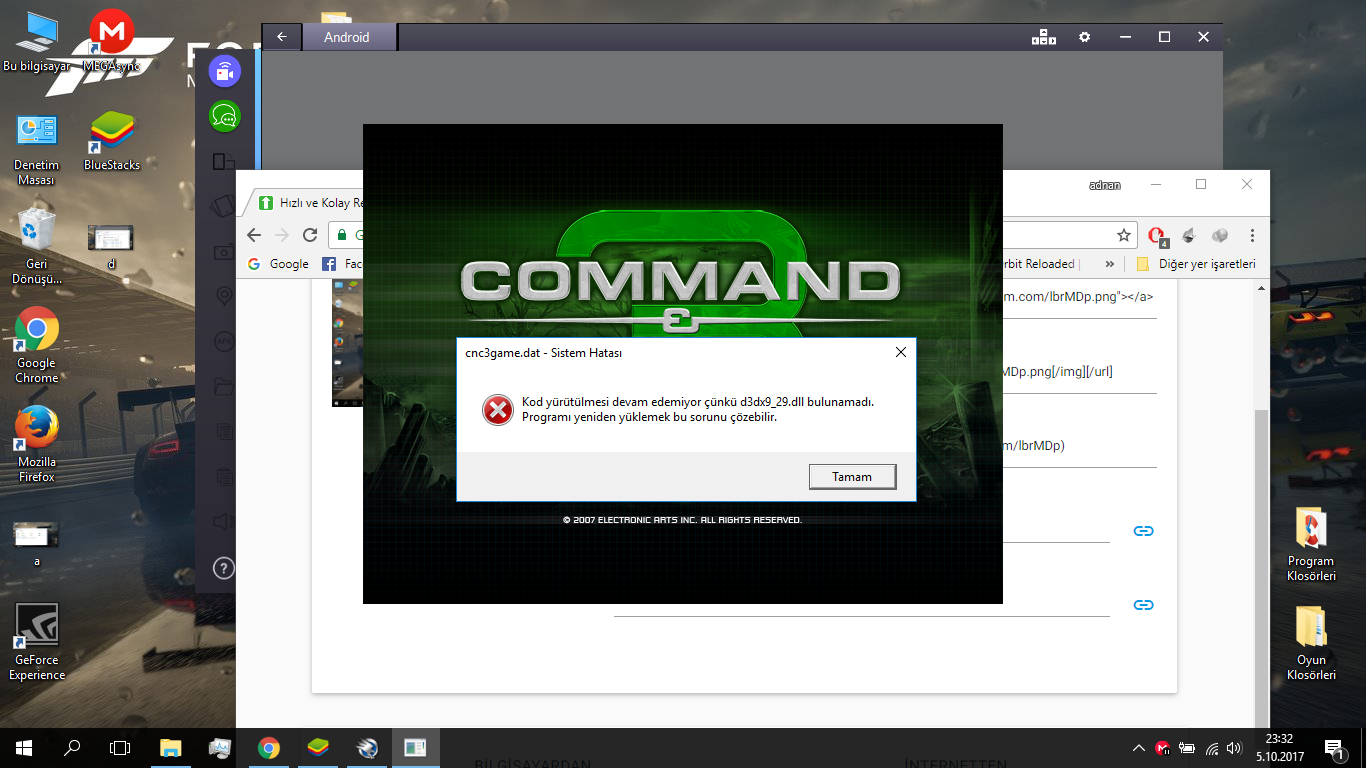Open the help question mark in BlueStacks sidebar
Screen dimensions: 1366x768
[x=224, y=569]
